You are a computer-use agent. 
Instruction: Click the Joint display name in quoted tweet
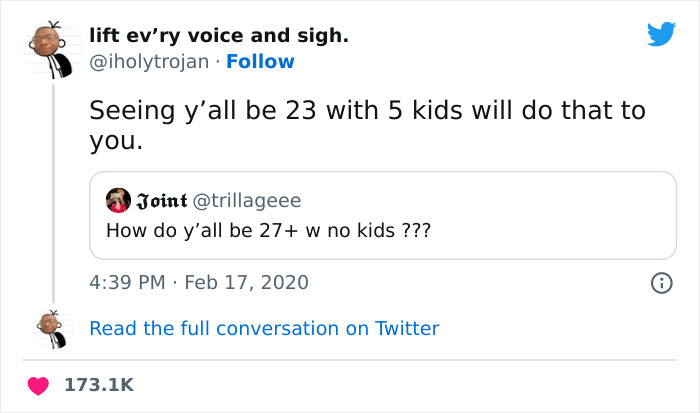160,200
